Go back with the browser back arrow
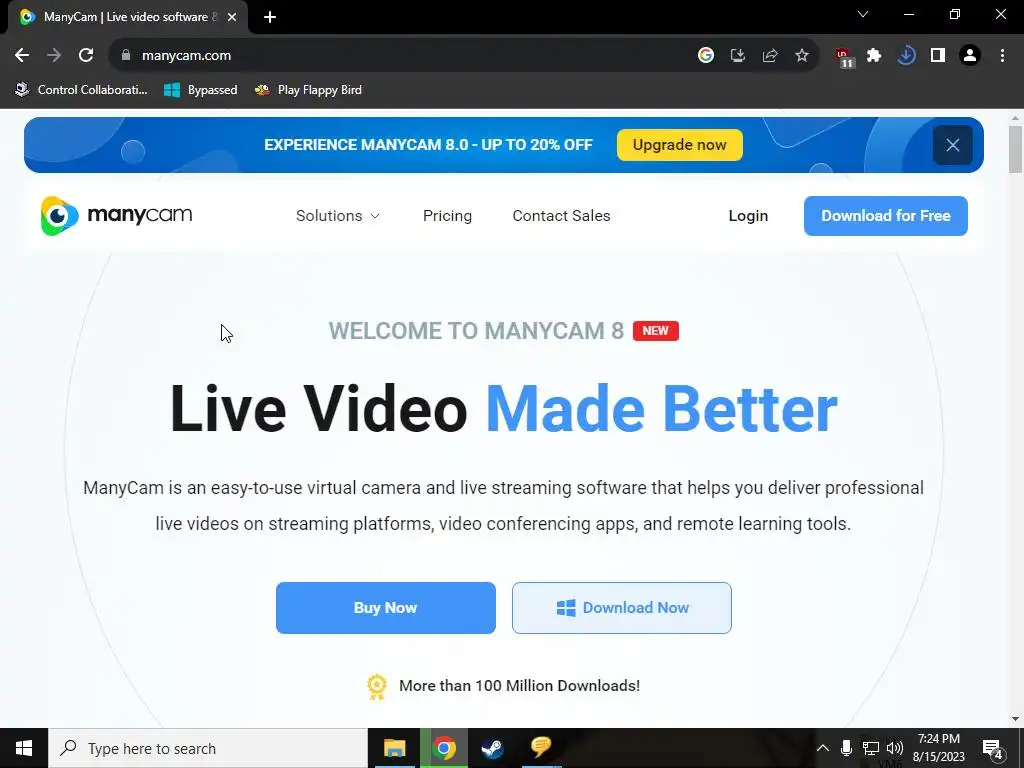Viewport: 1024px width, 768px height. tap(22, 56)
